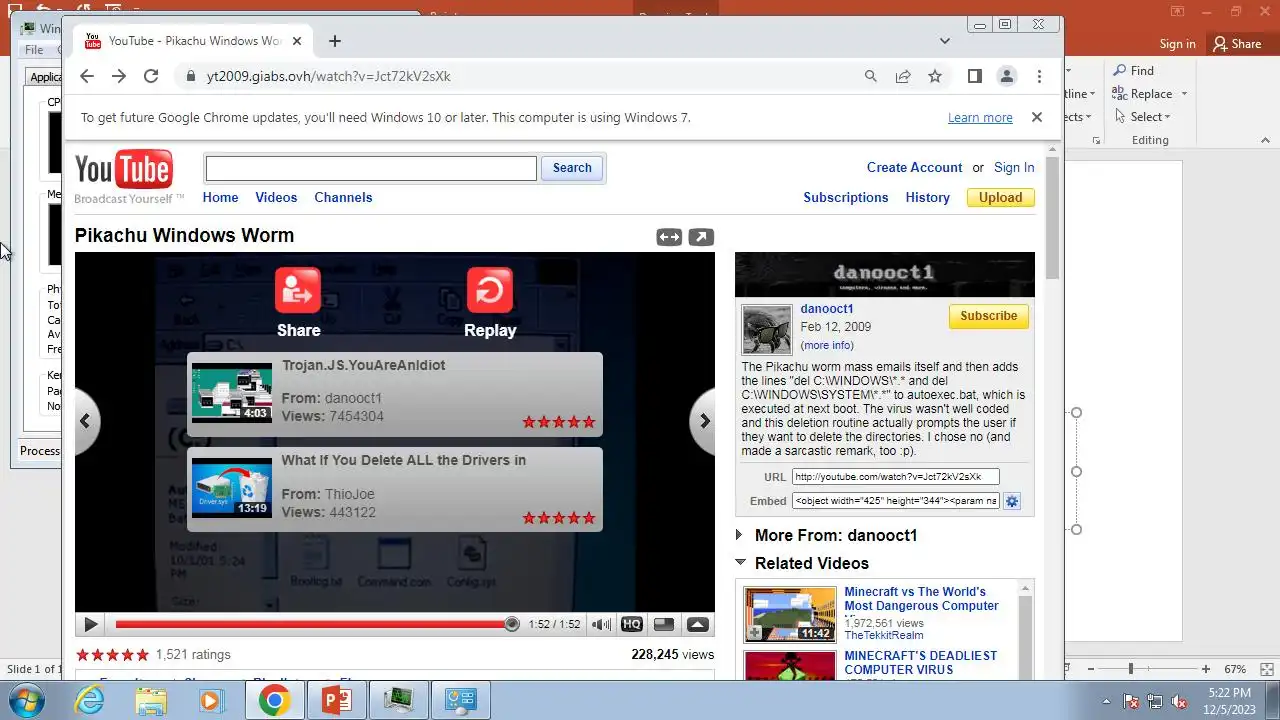Click the YouTube Search button
Viewport: 1280px width, 720px height.
point(572,168)
